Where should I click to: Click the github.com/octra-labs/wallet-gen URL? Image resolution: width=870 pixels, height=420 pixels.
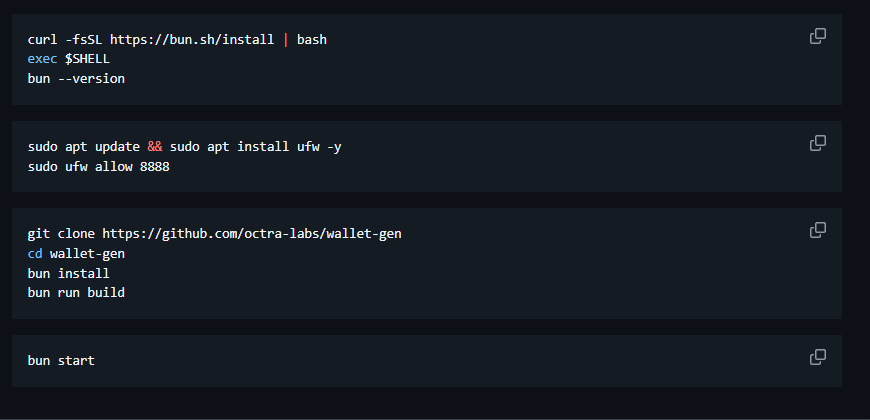click(x=252, y=234)
